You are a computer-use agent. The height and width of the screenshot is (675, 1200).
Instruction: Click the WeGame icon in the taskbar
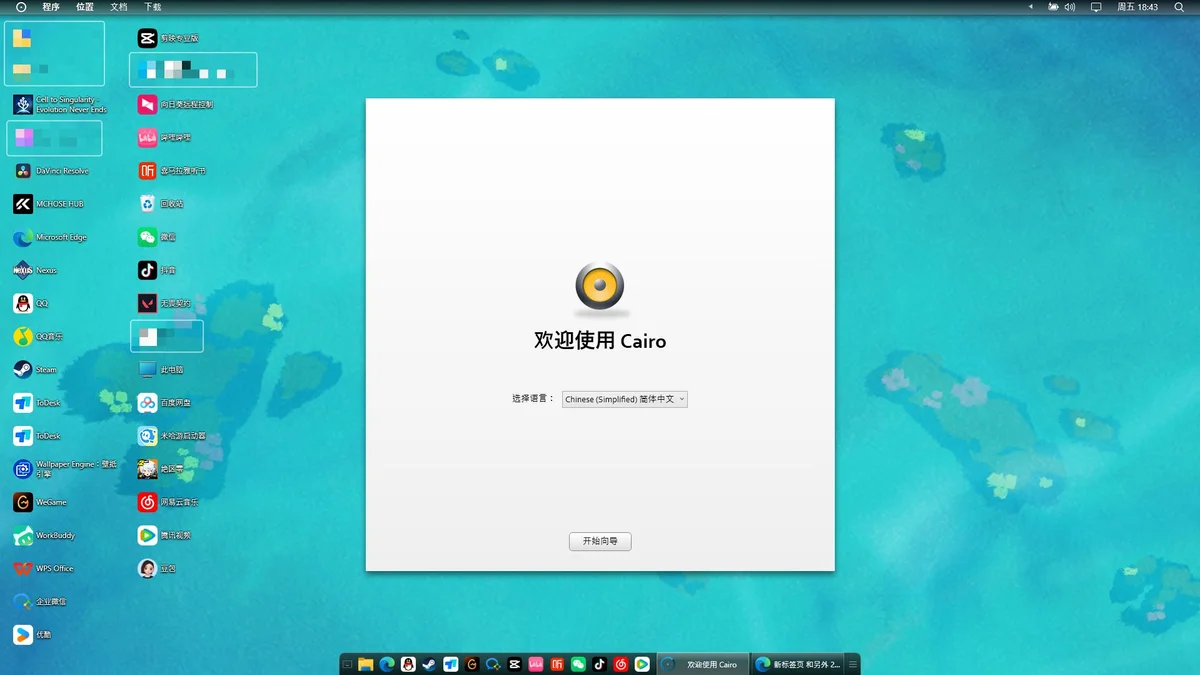pos(472,664)
